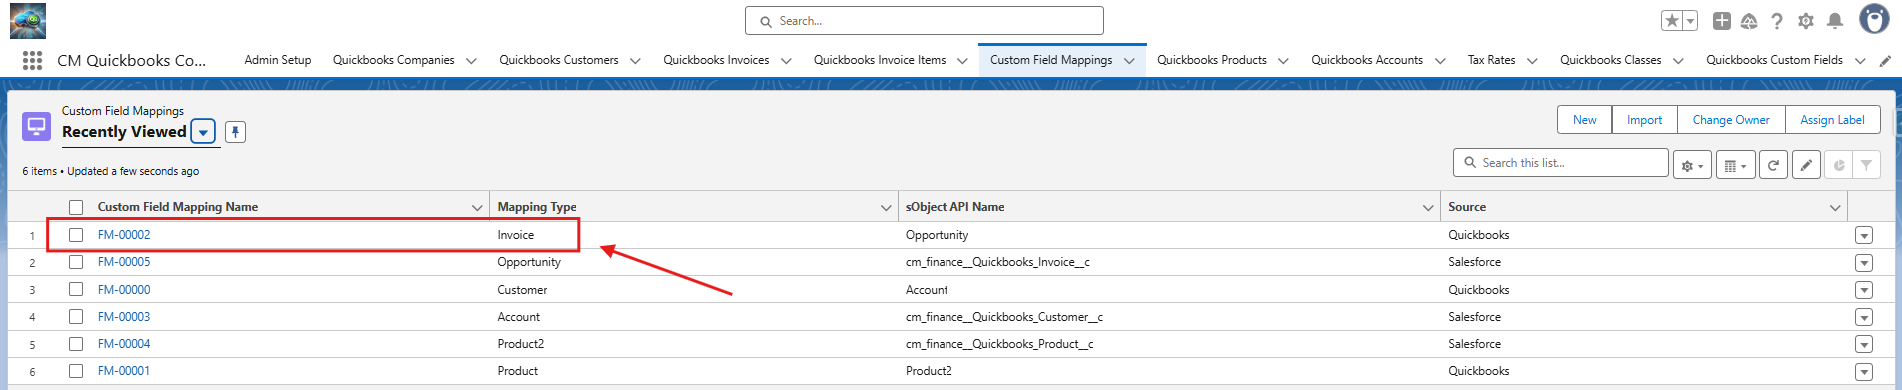Open row actions menu for FM-00005
Screen dimensions: 1902x390
click(x=1863, y=262)
